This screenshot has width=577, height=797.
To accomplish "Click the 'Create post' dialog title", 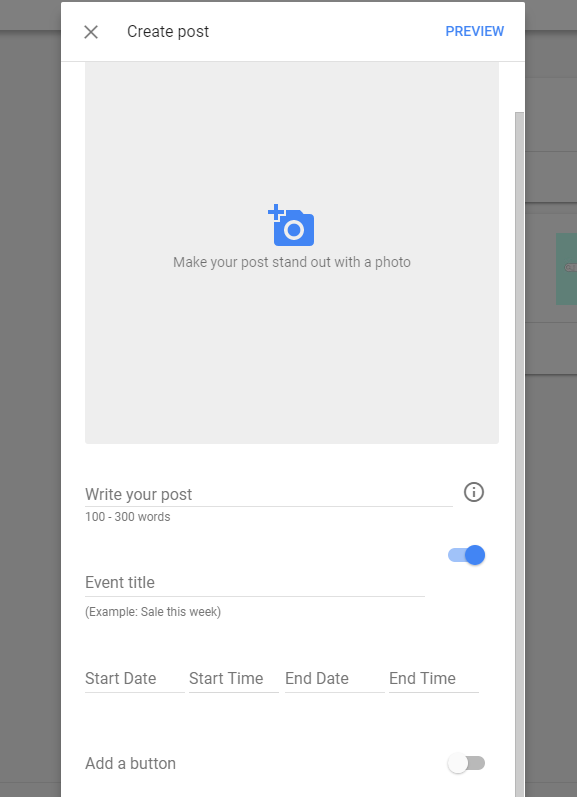I will pos(168,32).
